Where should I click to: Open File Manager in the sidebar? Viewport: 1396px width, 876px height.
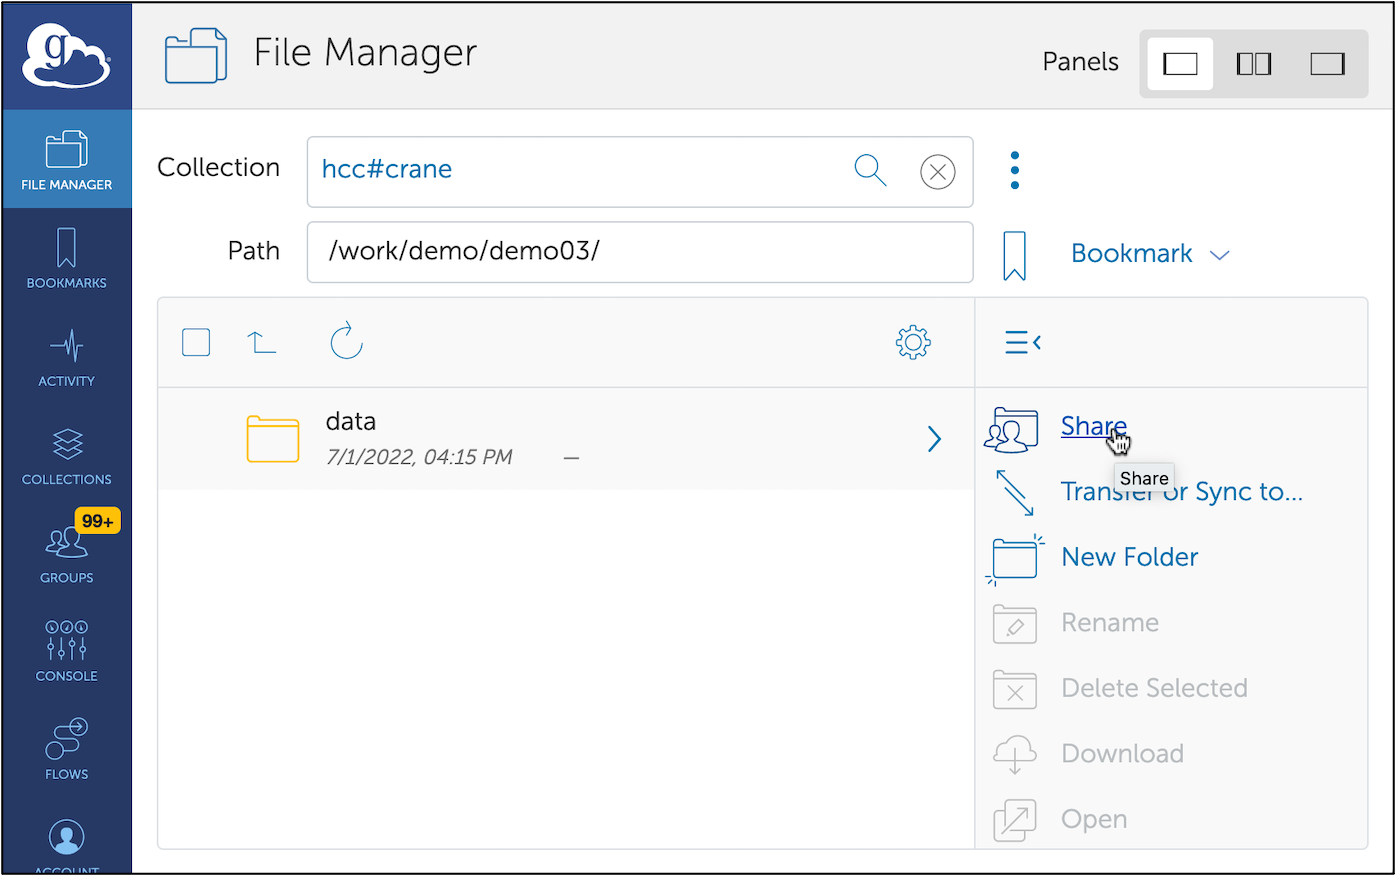67,159
